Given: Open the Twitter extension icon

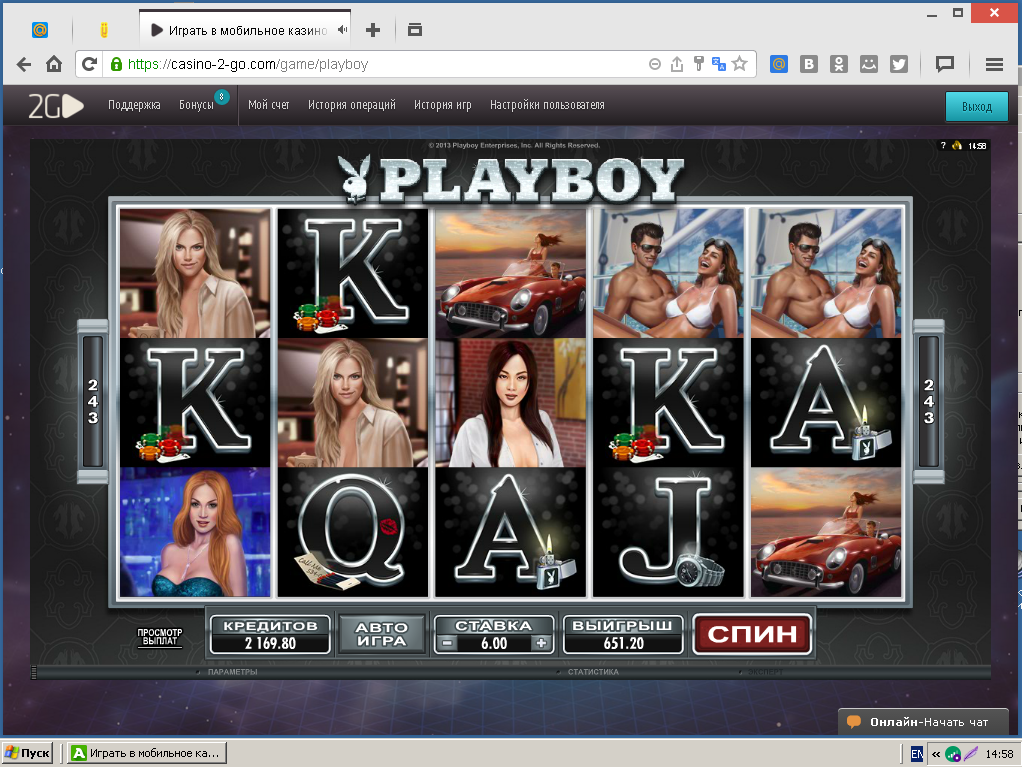Looking at the screenshot, I should click(x=899, y=64).
